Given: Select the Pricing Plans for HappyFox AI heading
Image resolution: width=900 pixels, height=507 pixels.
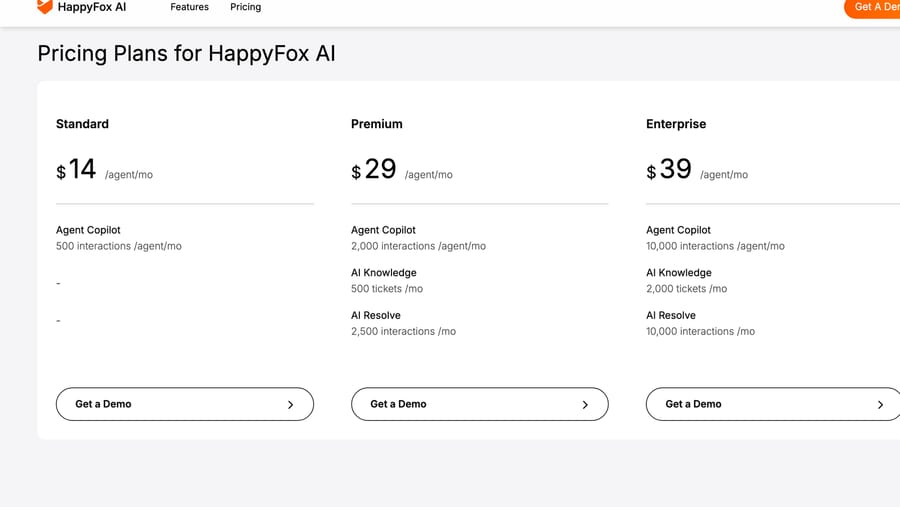Looking at the screenshot, I should (187, 53).
